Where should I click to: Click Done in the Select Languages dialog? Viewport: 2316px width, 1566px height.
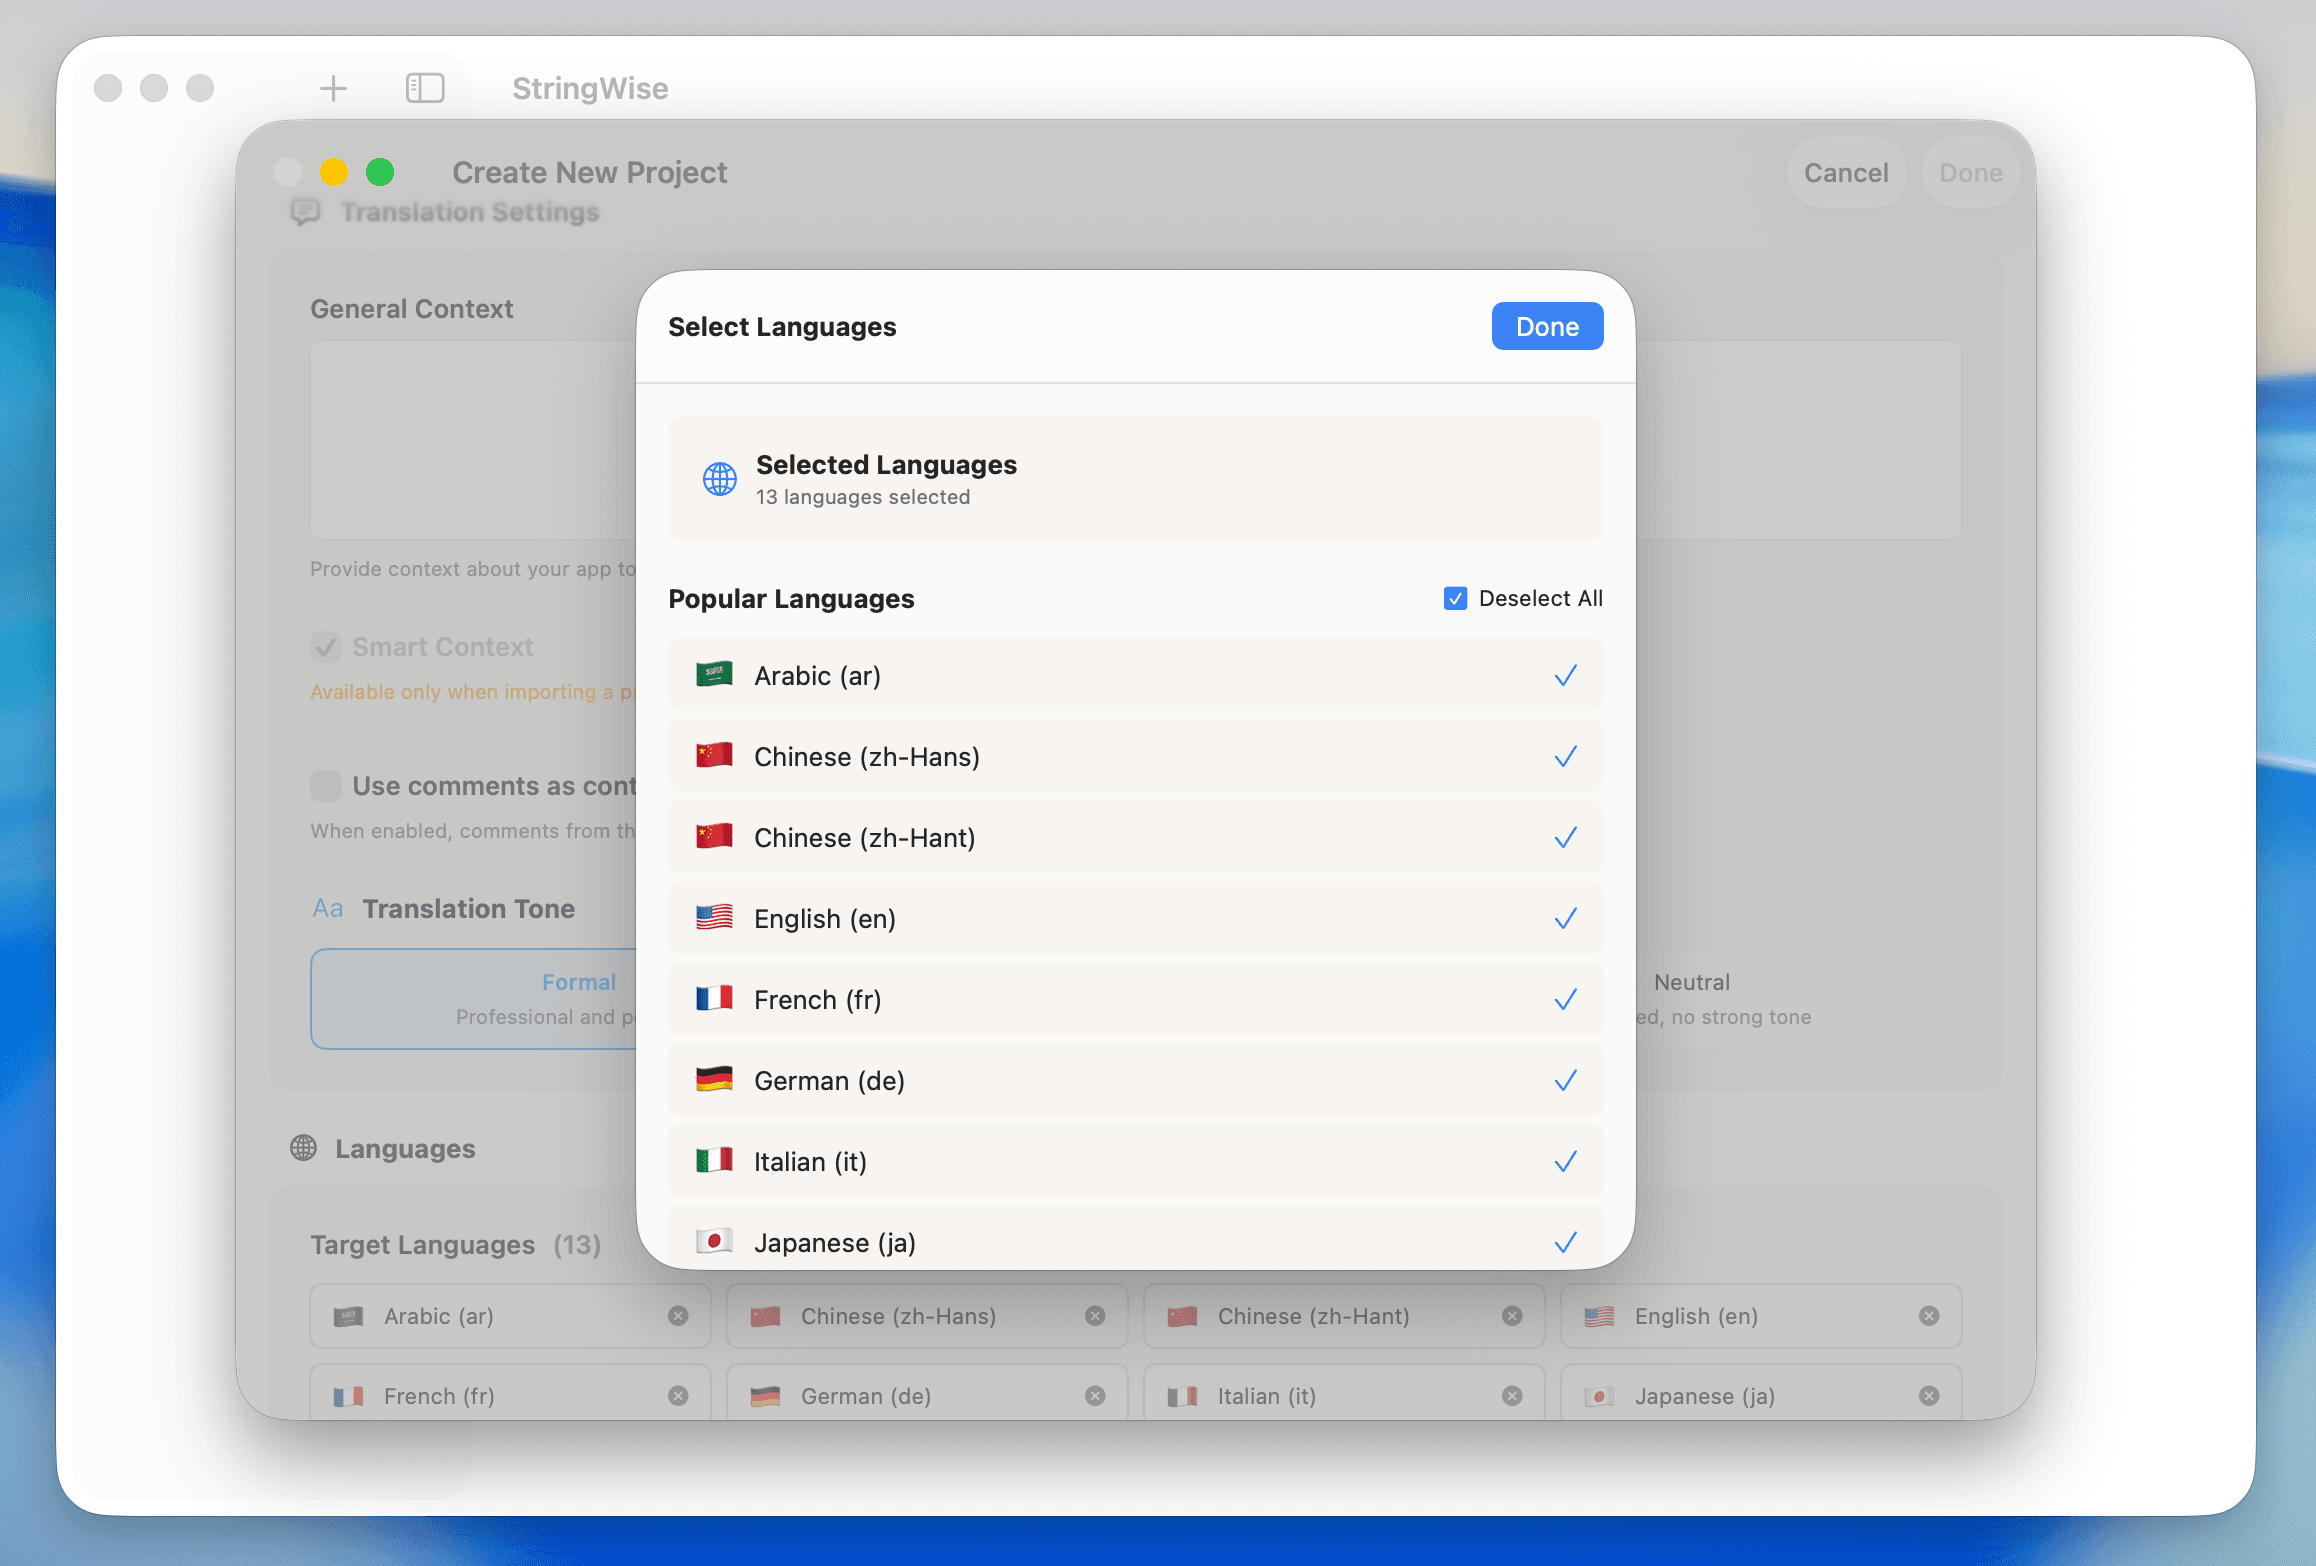[1546, 326]
